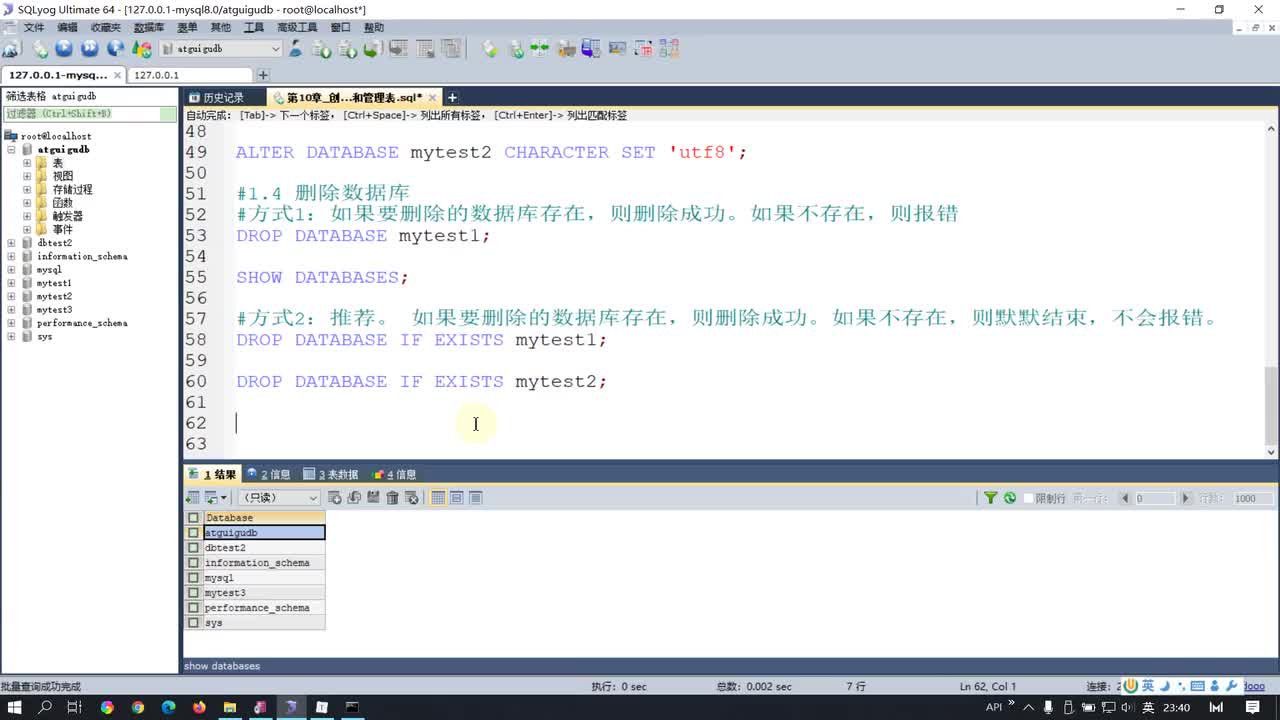
Task: Check the performance_schema result row checkbox
Action: 193,608
